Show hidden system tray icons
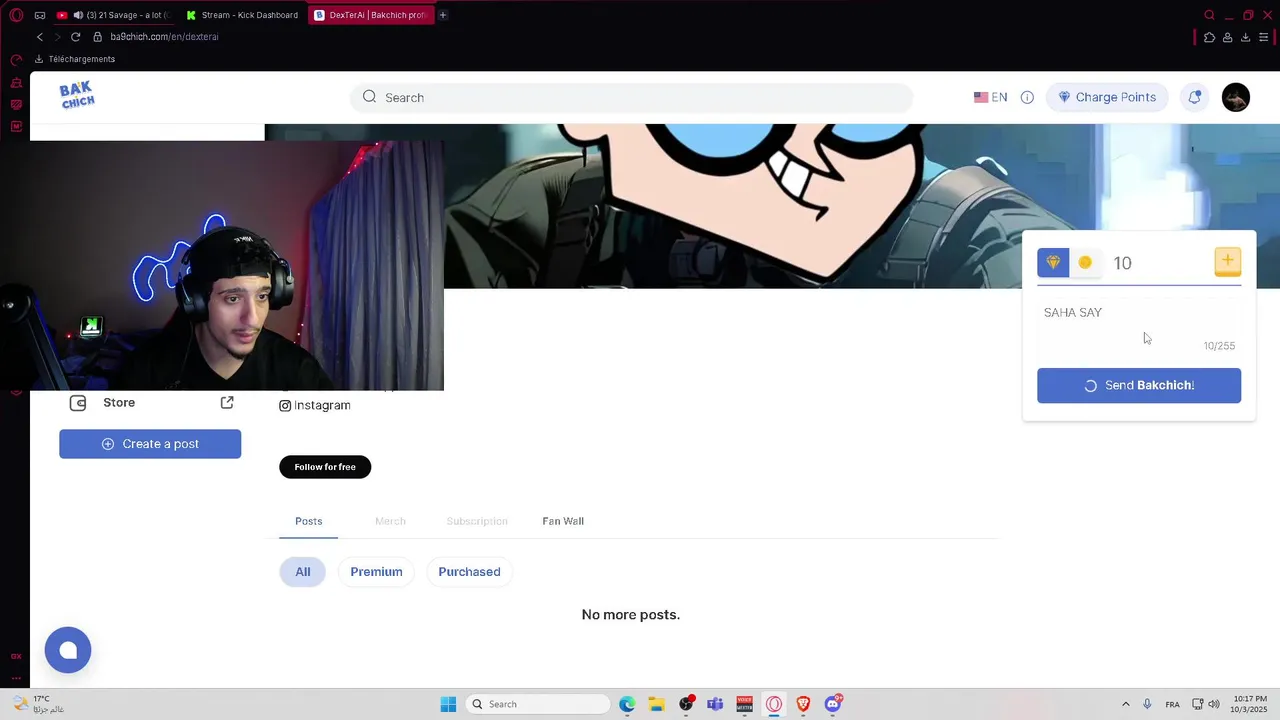1280x720 pixels. (1125, 704)
